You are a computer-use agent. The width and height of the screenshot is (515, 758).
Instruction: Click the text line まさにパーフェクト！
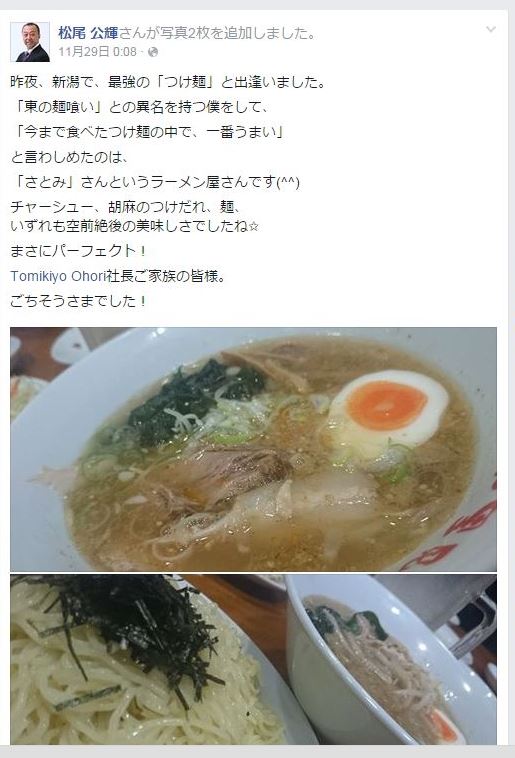(79, 251)
